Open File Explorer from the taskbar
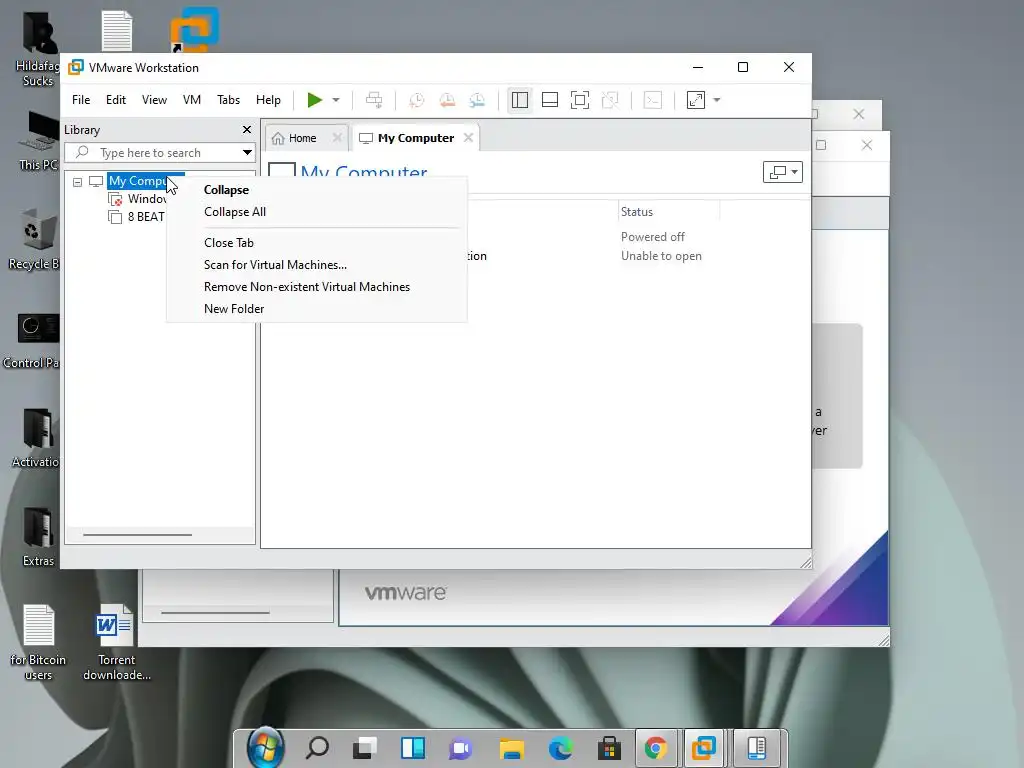1024x768 pixels. (x=512, y=748)
